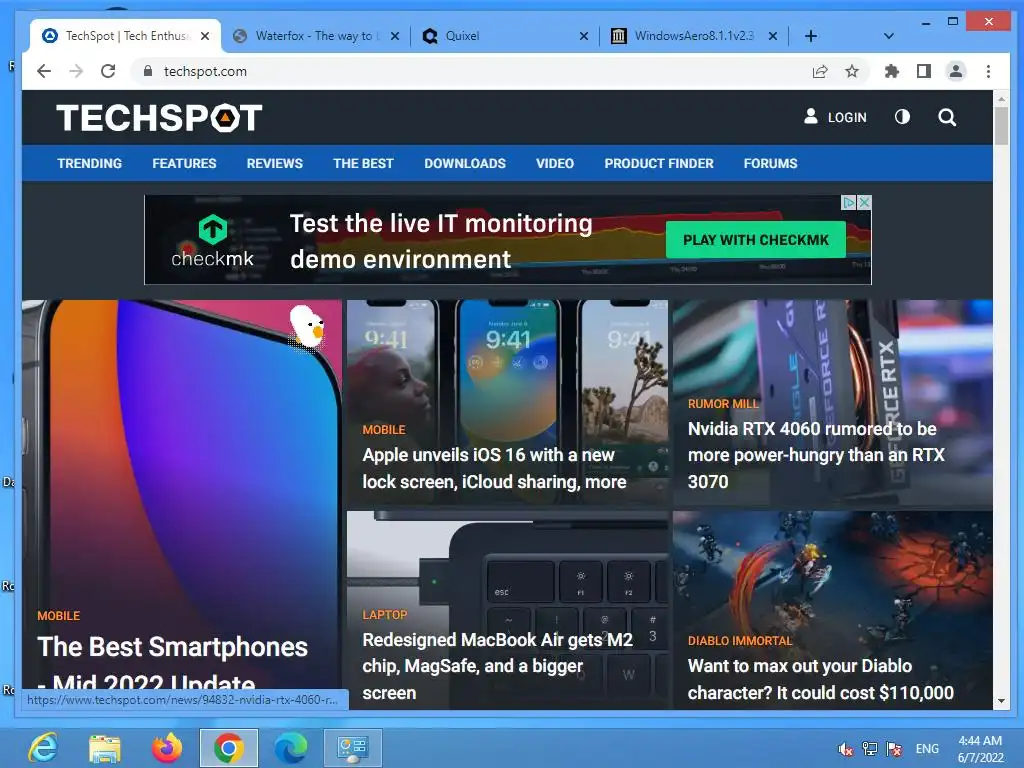Switch to the WindowsAero8.1 tab
This screenshot has width=1024, height=768.
click(x=694, y=36)
